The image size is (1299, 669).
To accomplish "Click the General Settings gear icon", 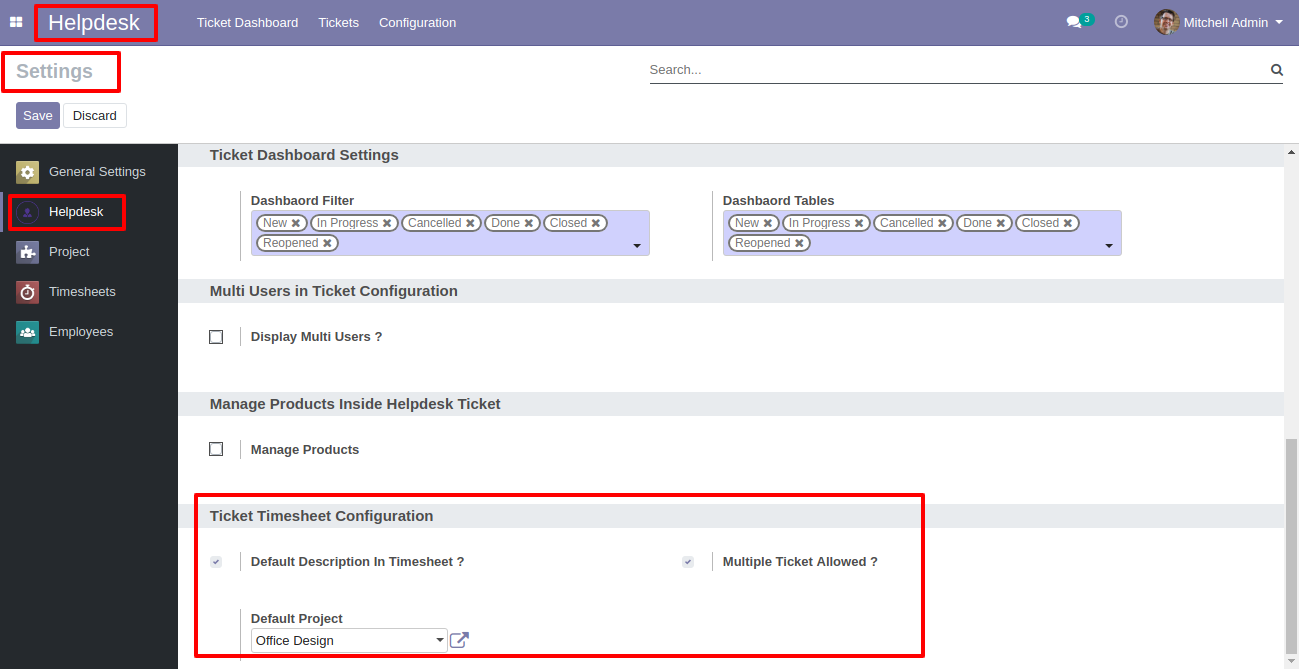I will pyautogui.click(x=28, y=172).
